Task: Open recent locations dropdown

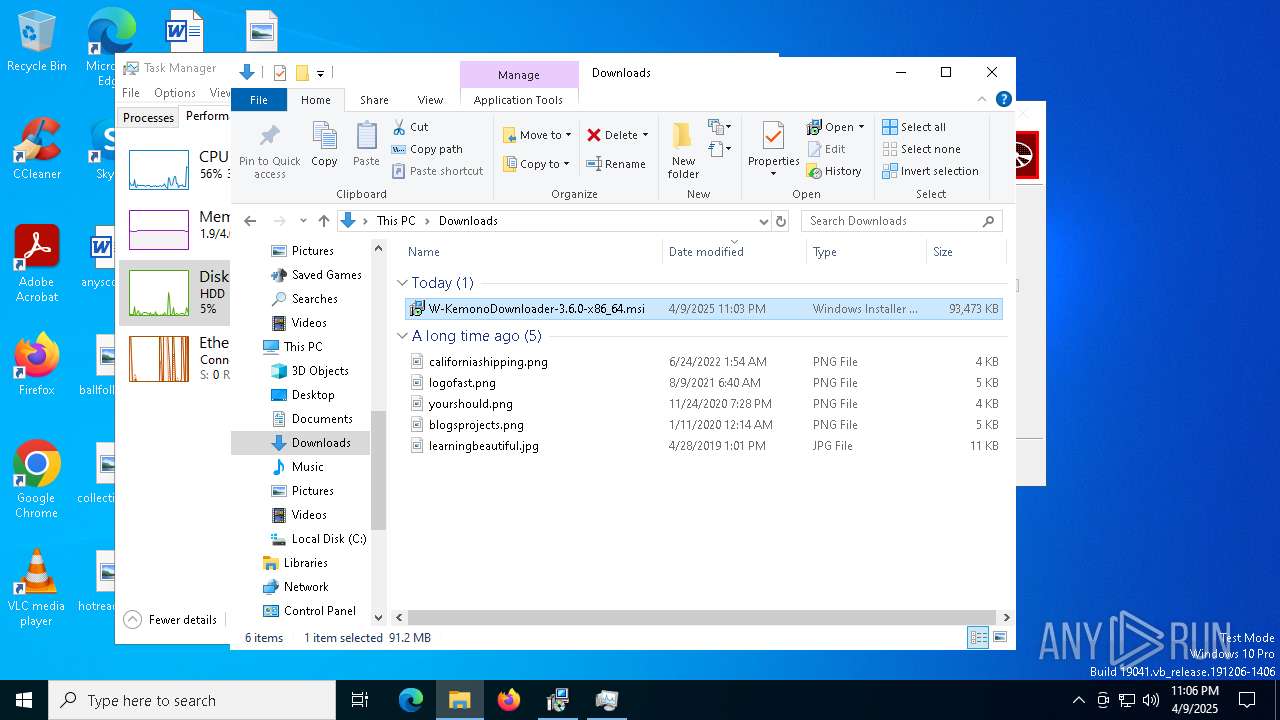Action: pyautogui.click(x=303, y=221)
